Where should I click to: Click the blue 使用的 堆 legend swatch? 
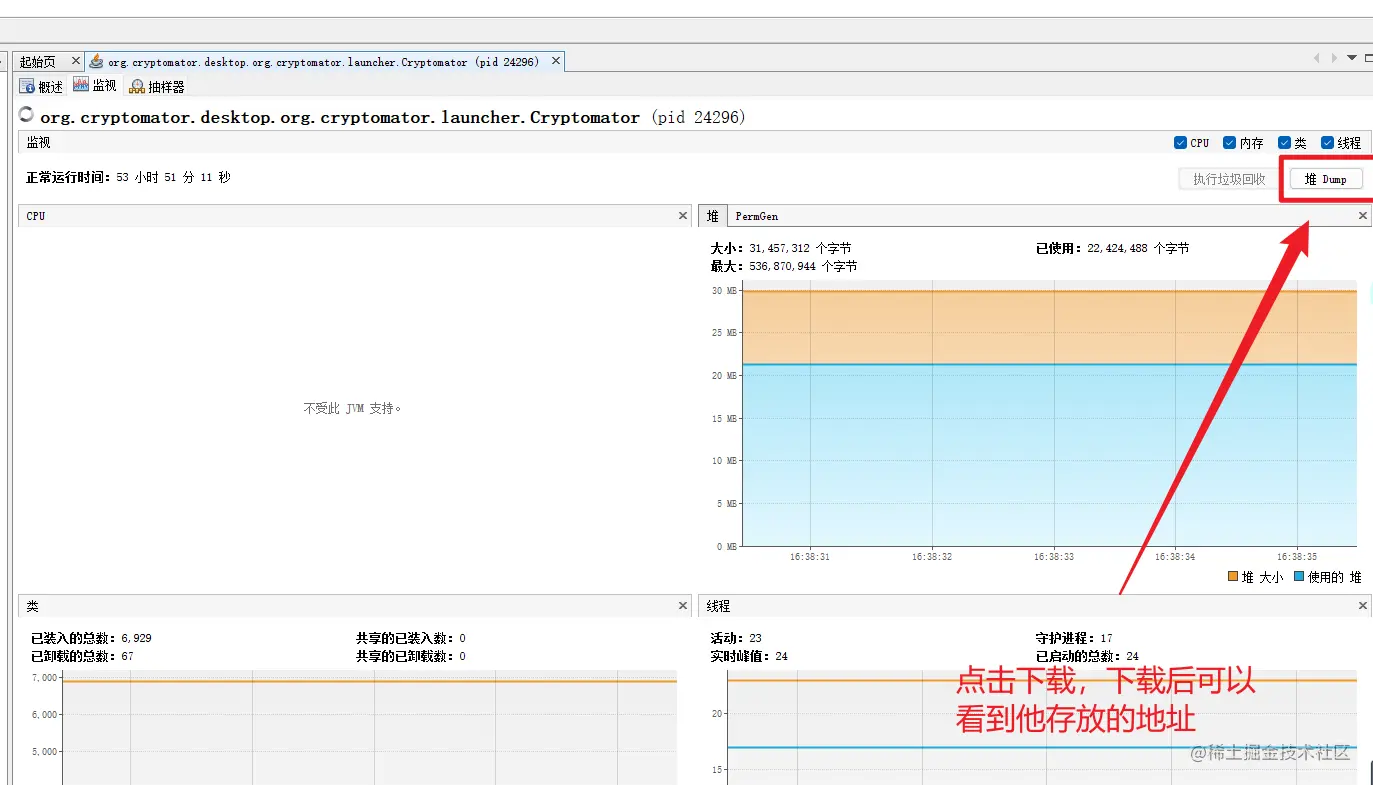pyautogui.click(x=1299, y=577)
